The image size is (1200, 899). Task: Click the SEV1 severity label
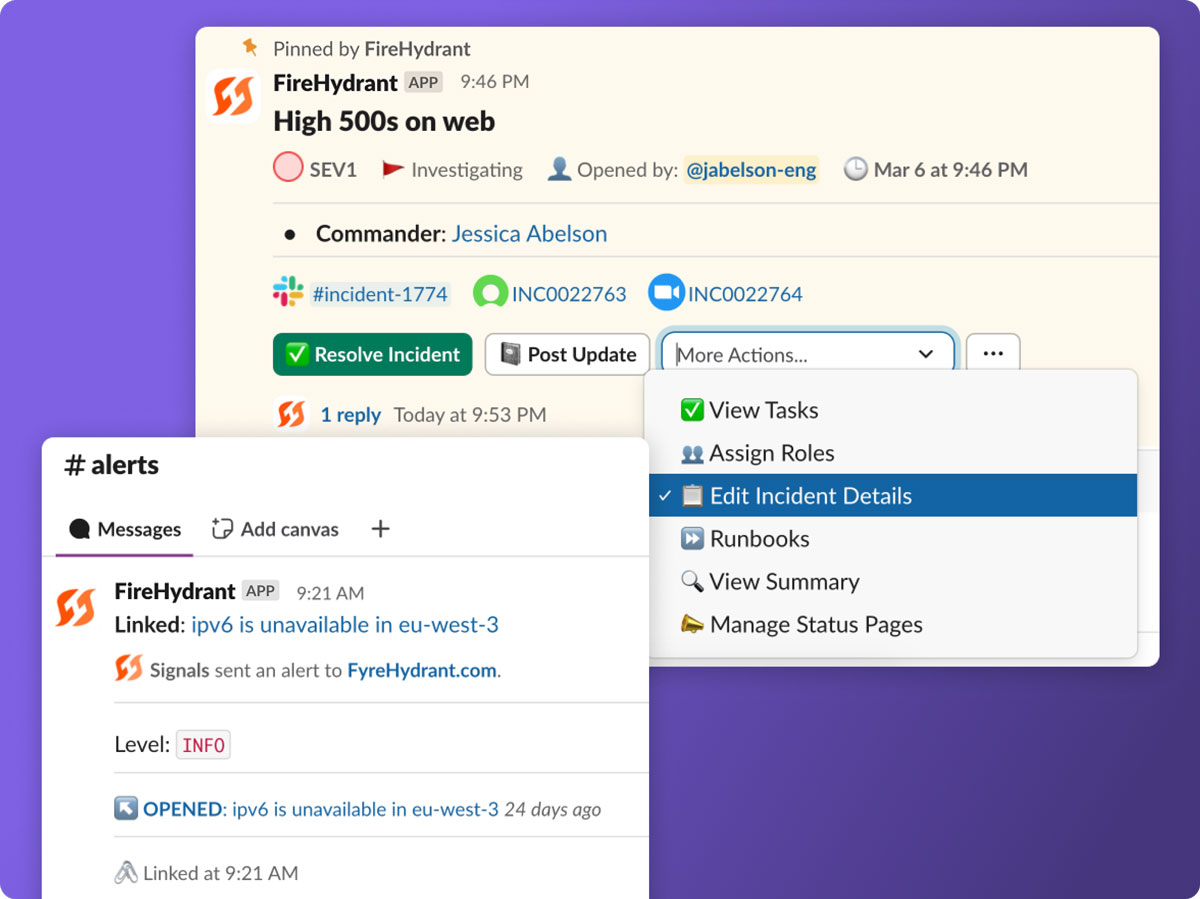coord(333,170)
